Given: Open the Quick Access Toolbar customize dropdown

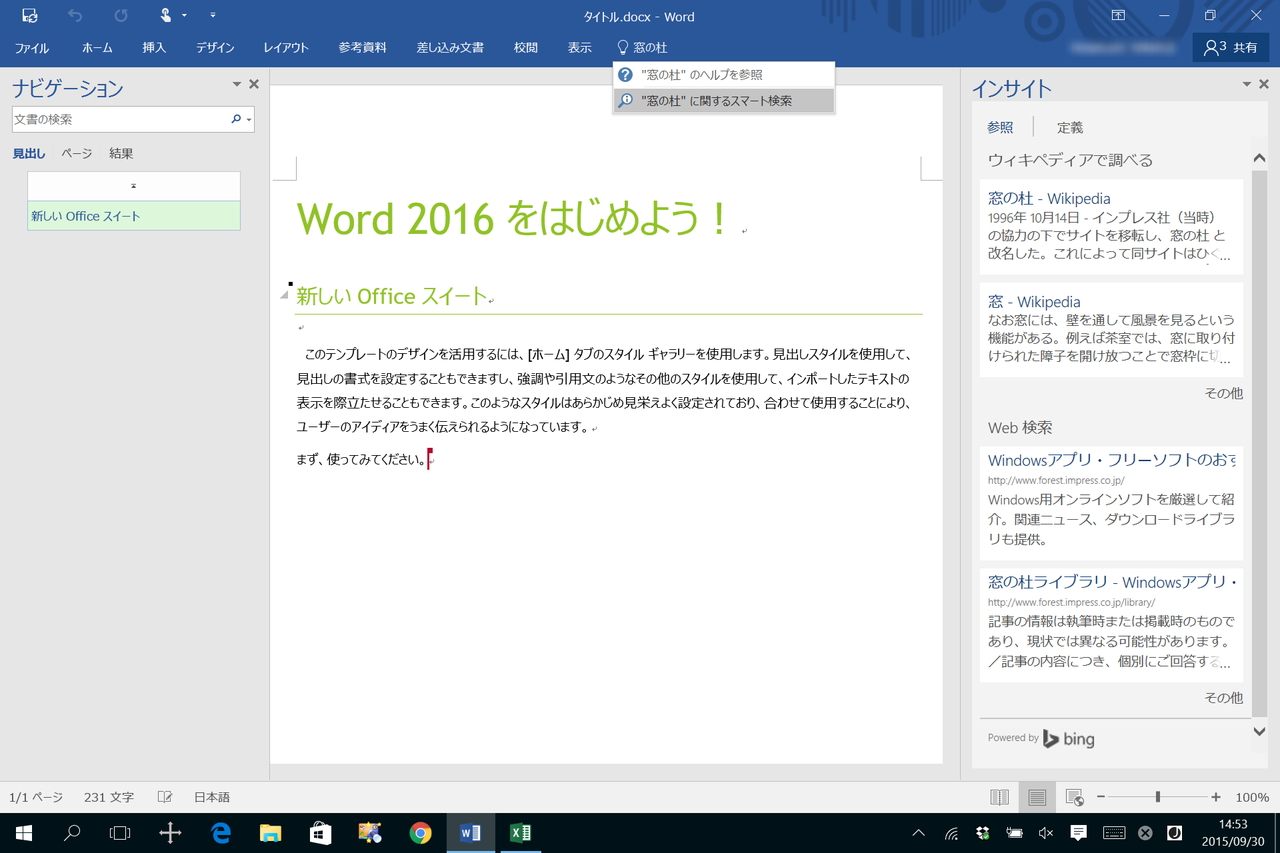Looking at the screenshot, I should [x=212, y=15].
